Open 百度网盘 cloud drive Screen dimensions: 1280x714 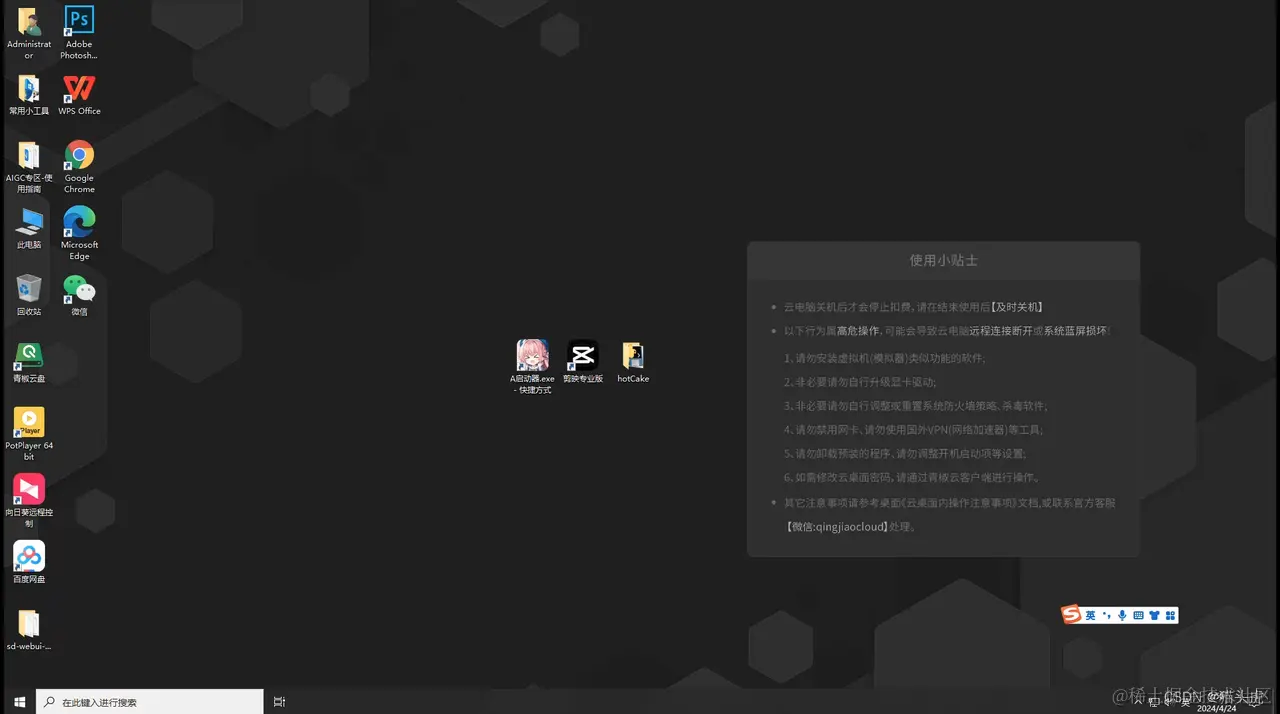(28, 555)
